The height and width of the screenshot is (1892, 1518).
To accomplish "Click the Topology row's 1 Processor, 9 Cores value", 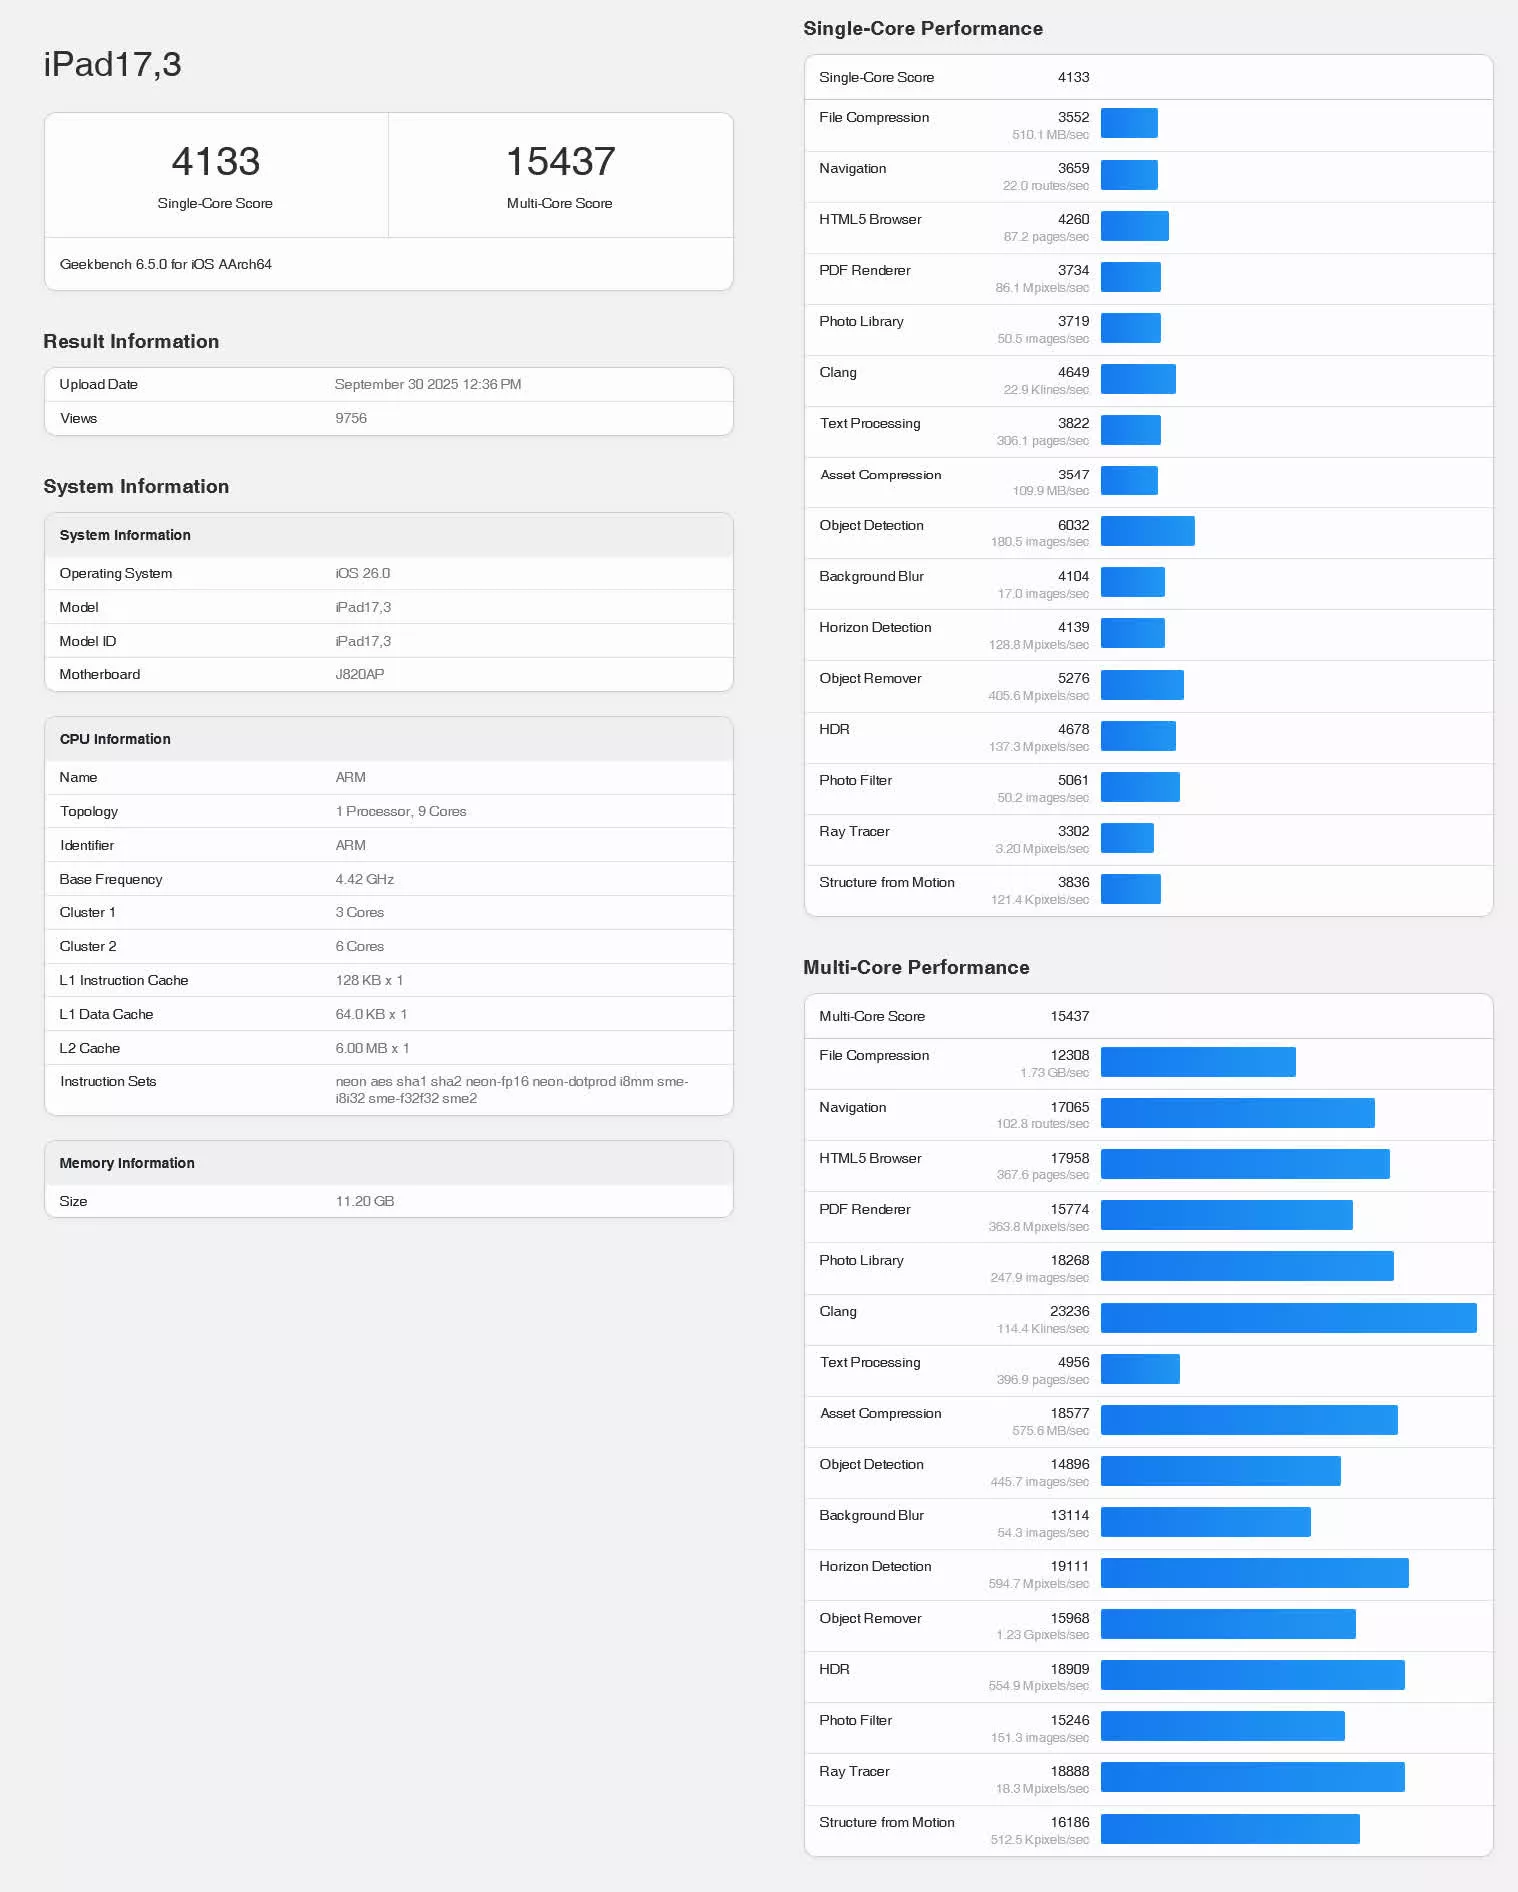I will (401, 811).
